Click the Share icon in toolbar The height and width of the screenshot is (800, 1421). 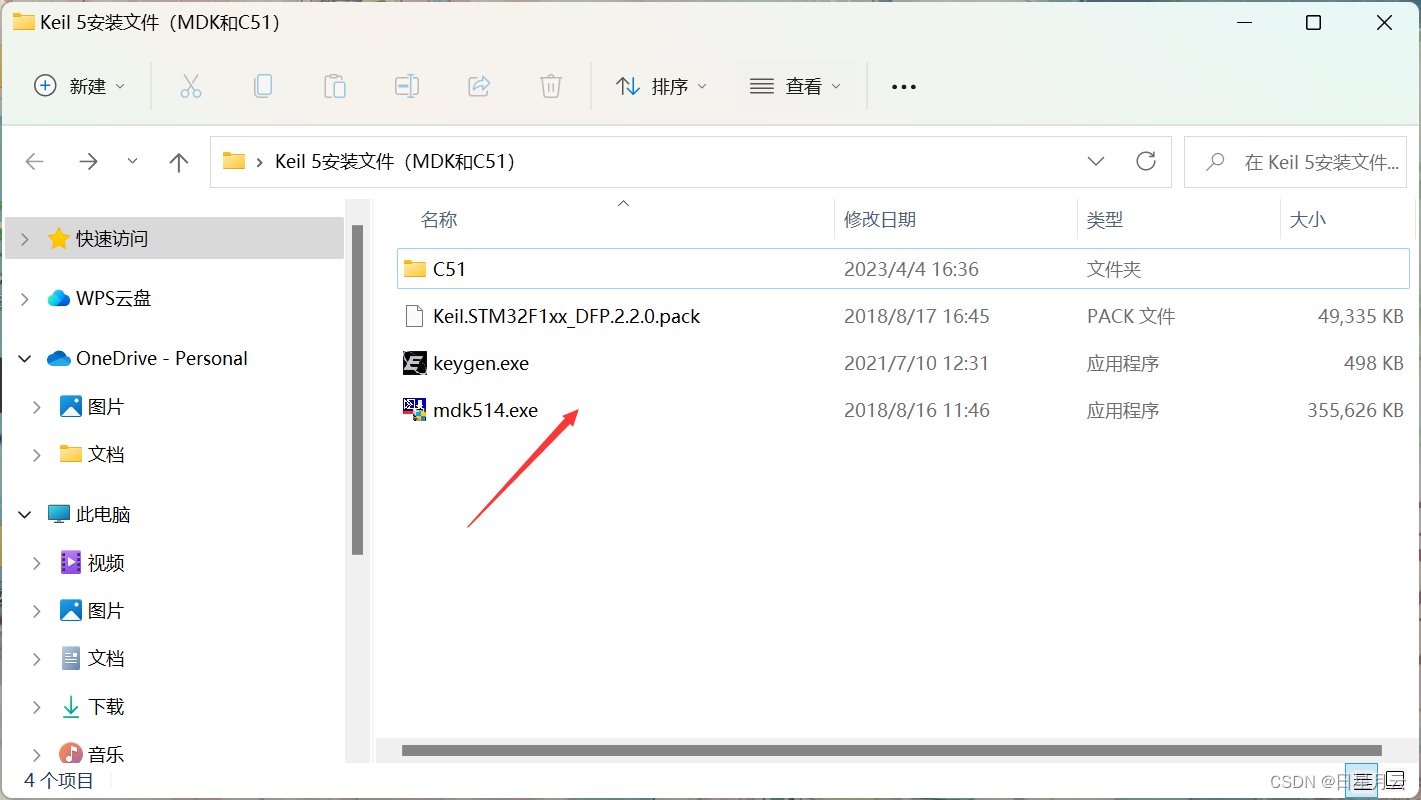tap(479, 86)
